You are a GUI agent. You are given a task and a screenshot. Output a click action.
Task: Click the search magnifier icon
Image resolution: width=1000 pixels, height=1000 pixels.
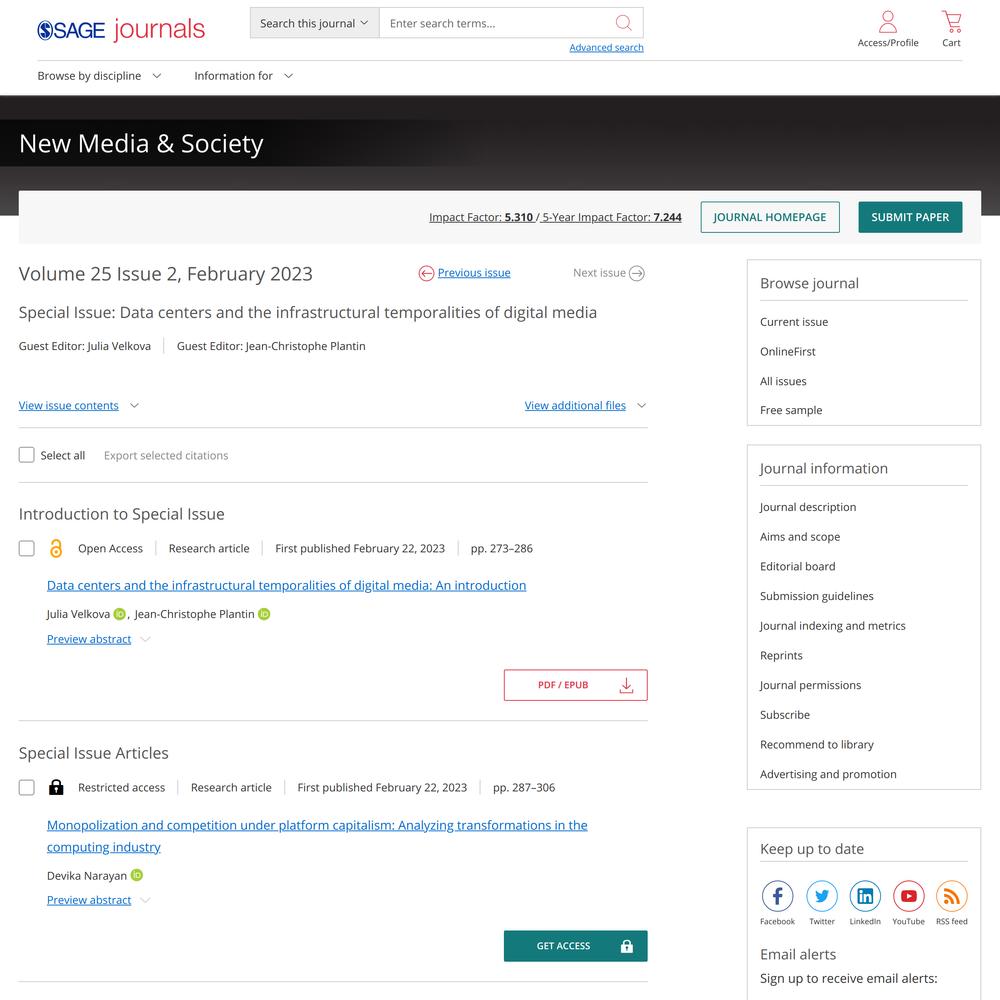tap(623, 23)
